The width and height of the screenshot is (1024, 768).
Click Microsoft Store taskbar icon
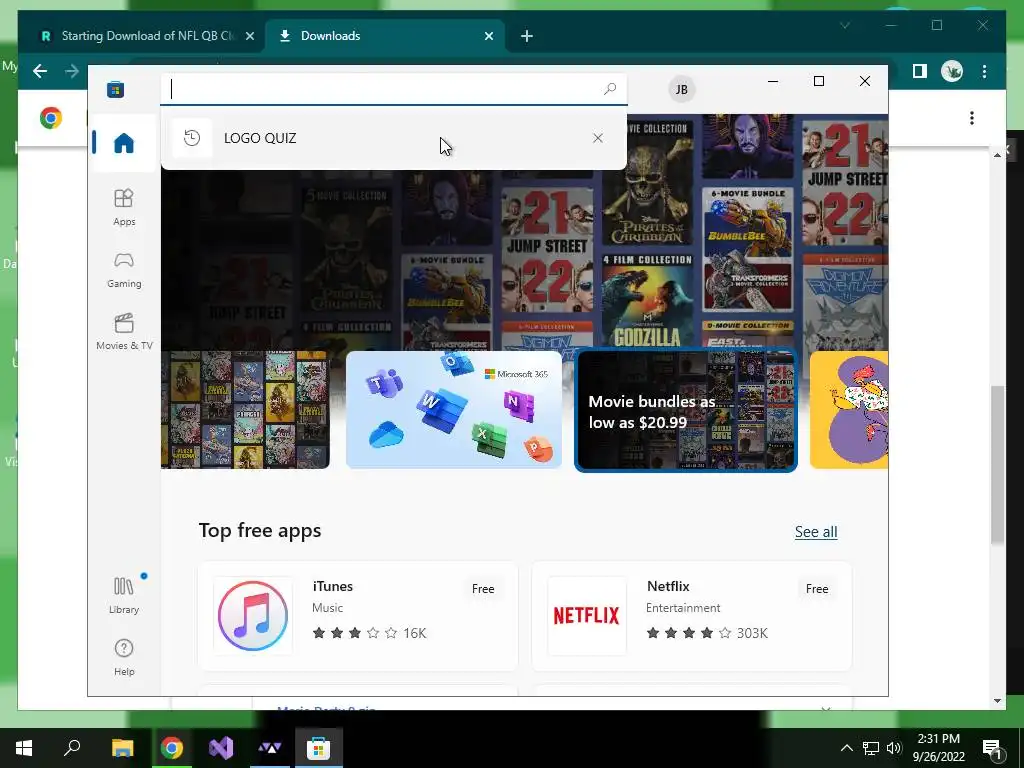[319, 748]
